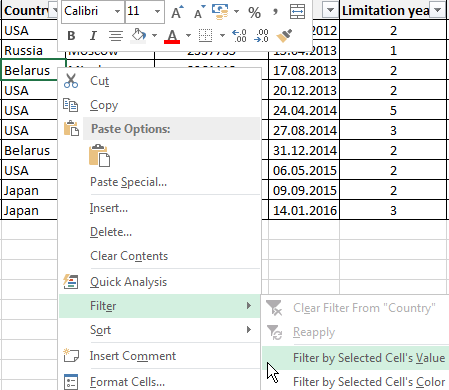Screen dimensions: 449x390
Task: Select date cell 06.05.2015
Action: (x=304, y=170)
